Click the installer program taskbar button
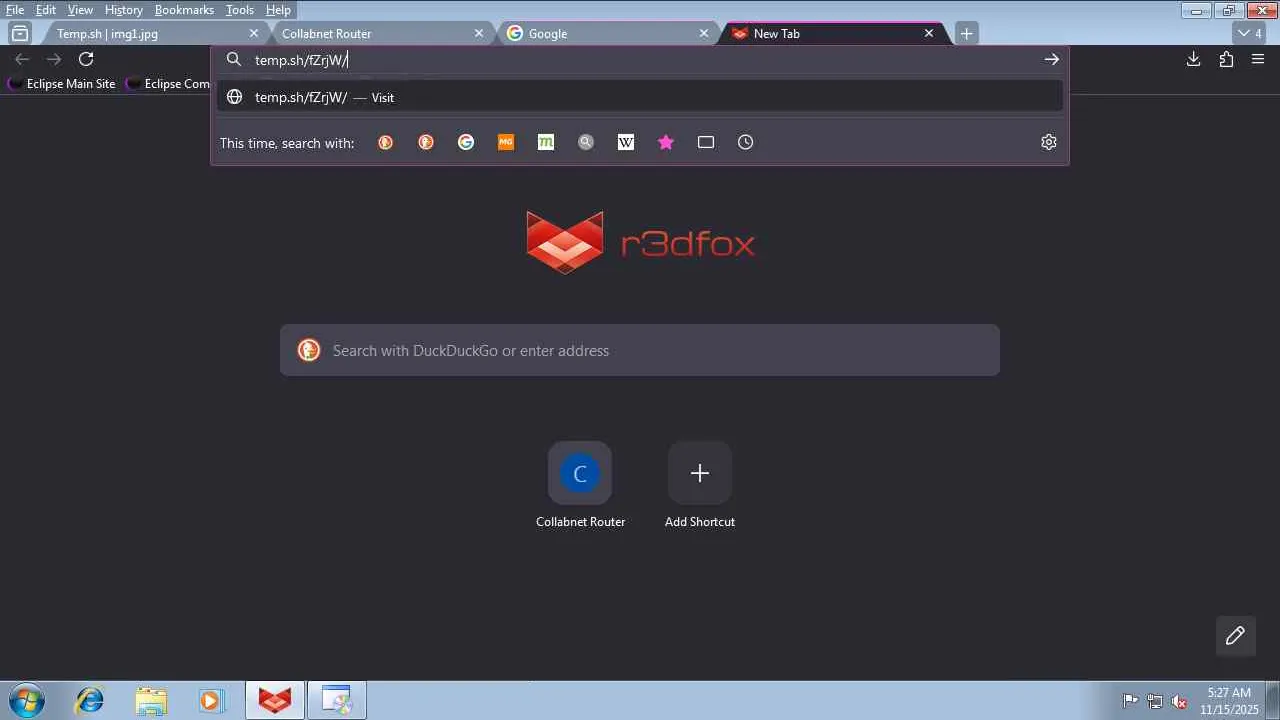Viewport: 1280px width, 720px height. click(x=337, y=700)
